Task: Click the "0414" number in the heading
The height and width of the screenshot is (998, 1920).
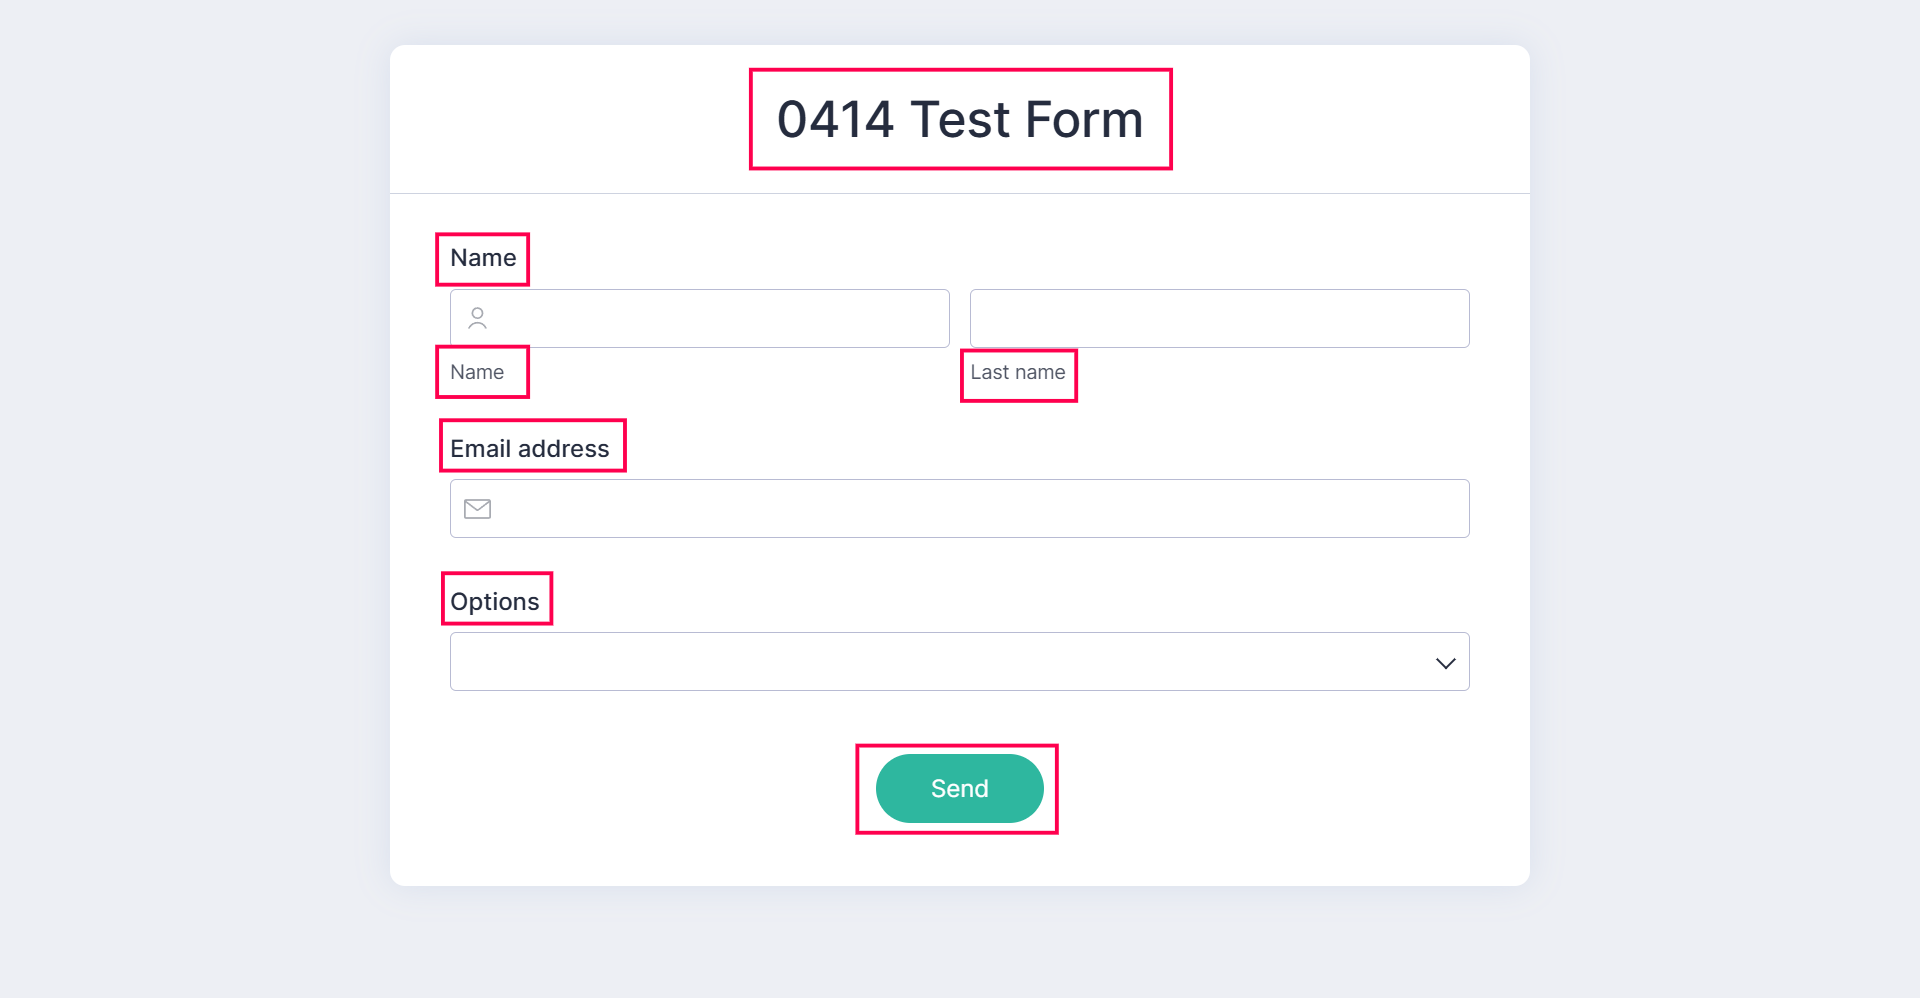Action: [835, 120]
